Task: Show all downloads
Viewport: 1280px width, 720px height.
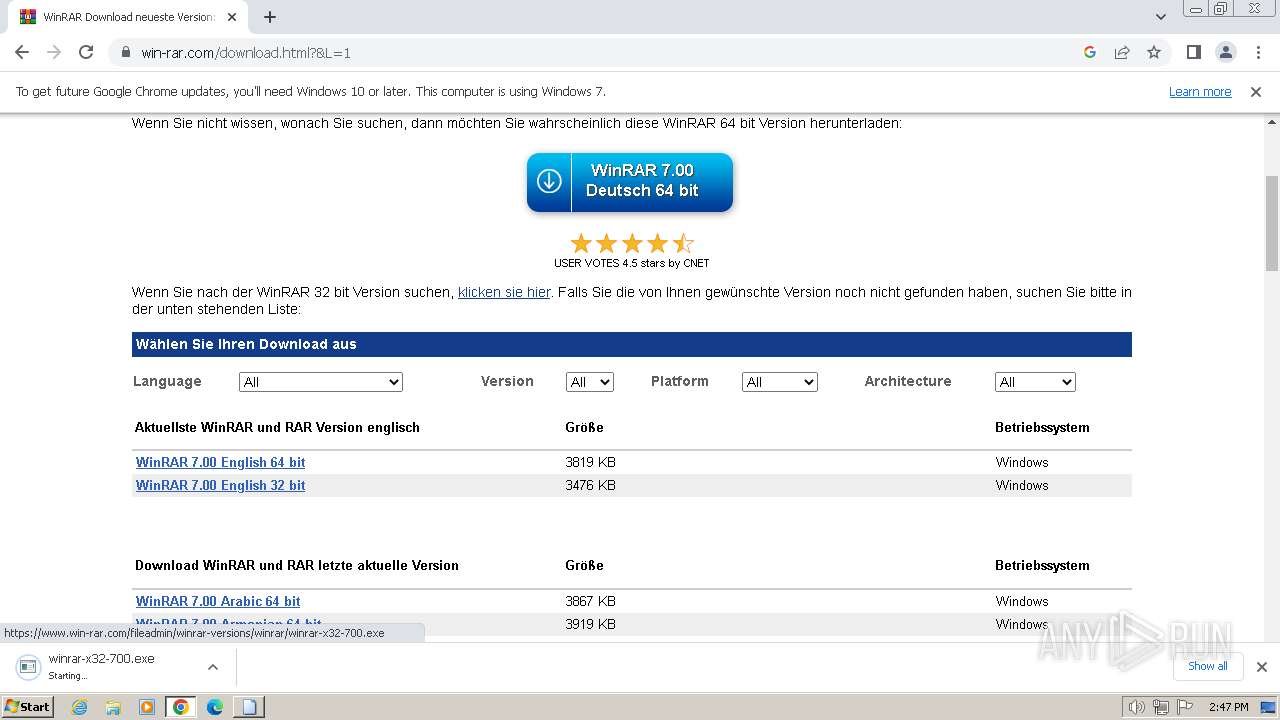Action: click(x=1208, y=667)
